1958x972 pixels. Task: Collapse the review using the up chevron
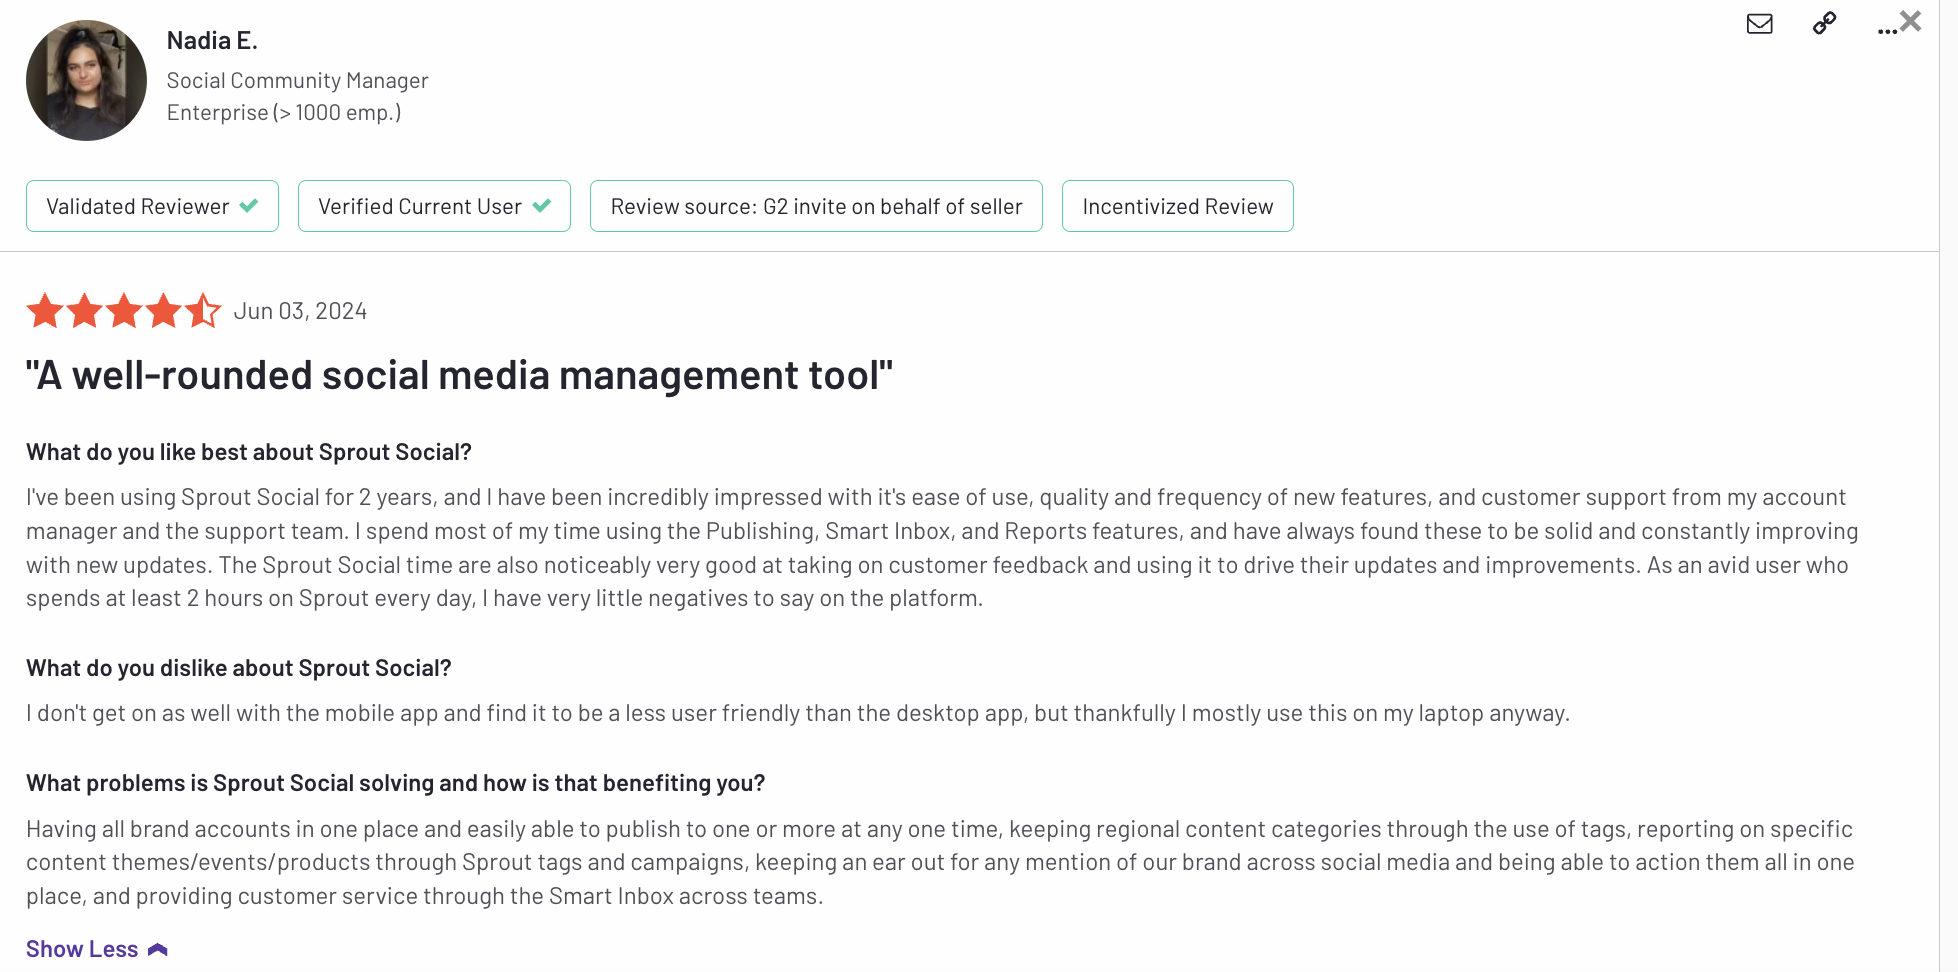pyautogui.click(x=157, y=948)
